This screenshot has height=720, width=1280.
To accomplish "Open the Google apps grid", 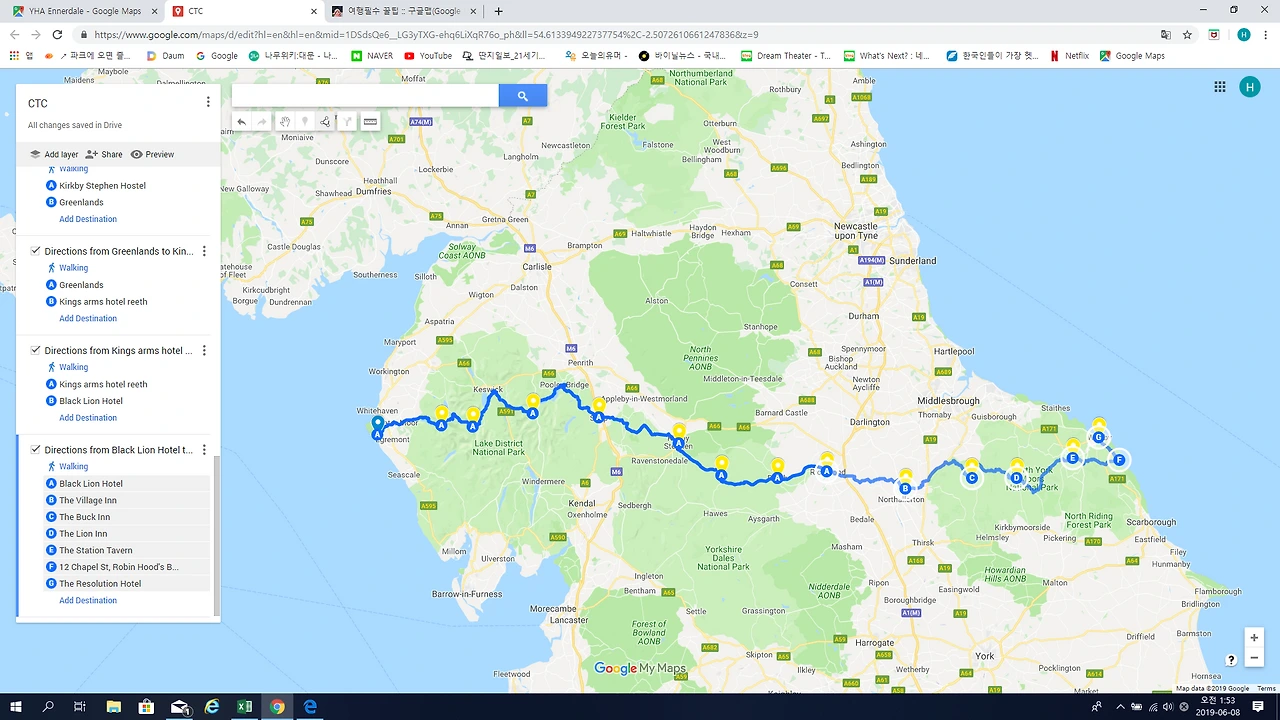I will click(x=1220, y=87).
